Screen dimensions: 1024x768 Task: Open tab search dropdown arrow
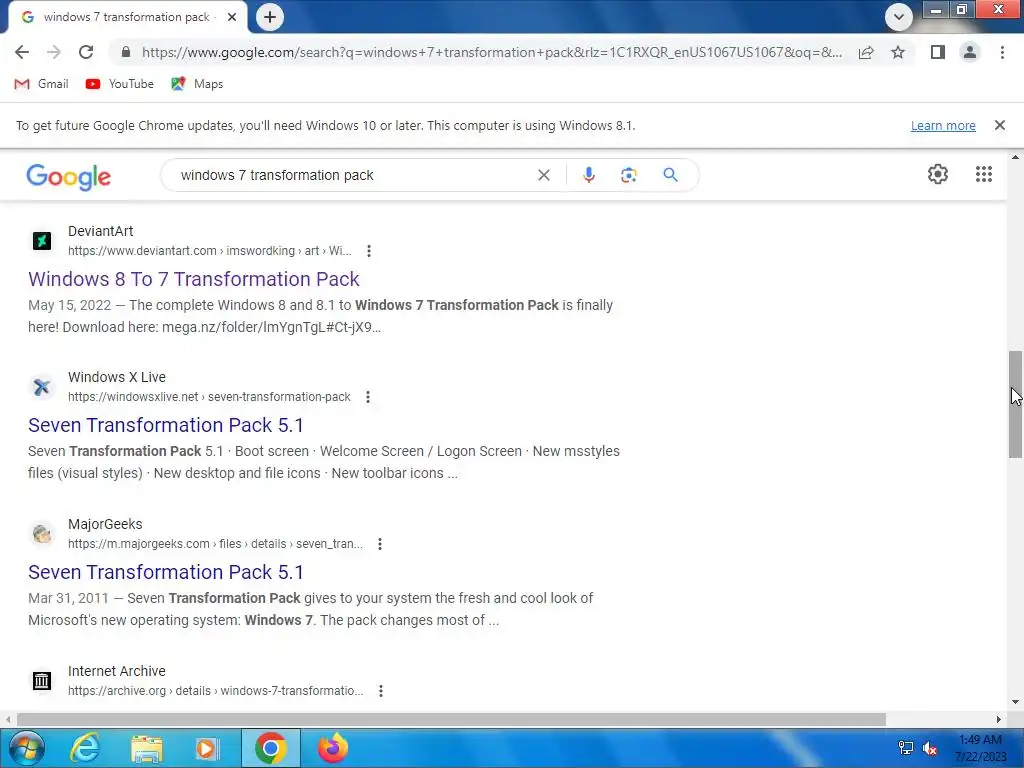pos(899,17)
